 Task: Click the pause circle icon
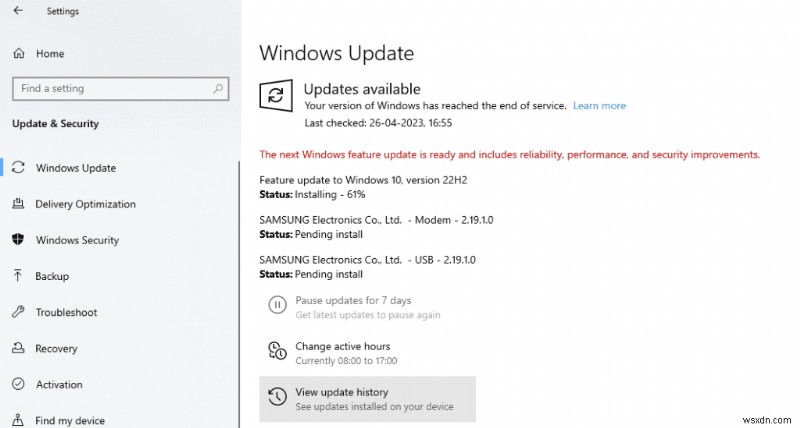tap(278, 305)
